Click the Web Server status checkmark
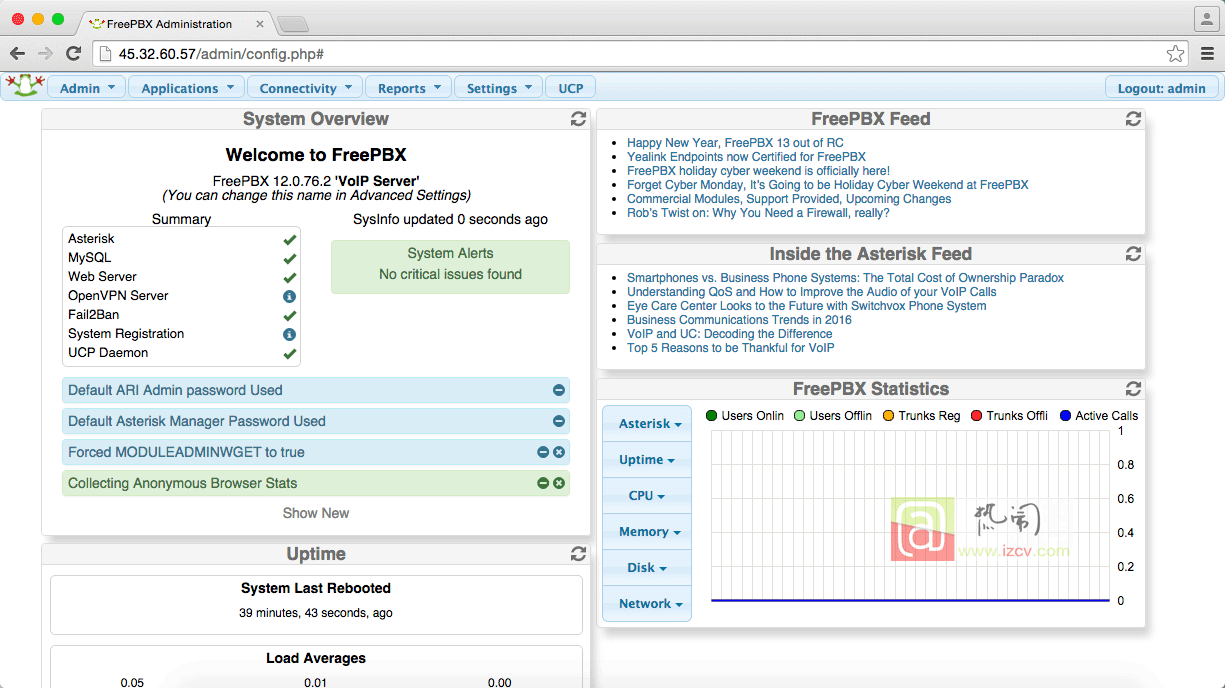Screen dimensions: 1225x688 (289, 277)
